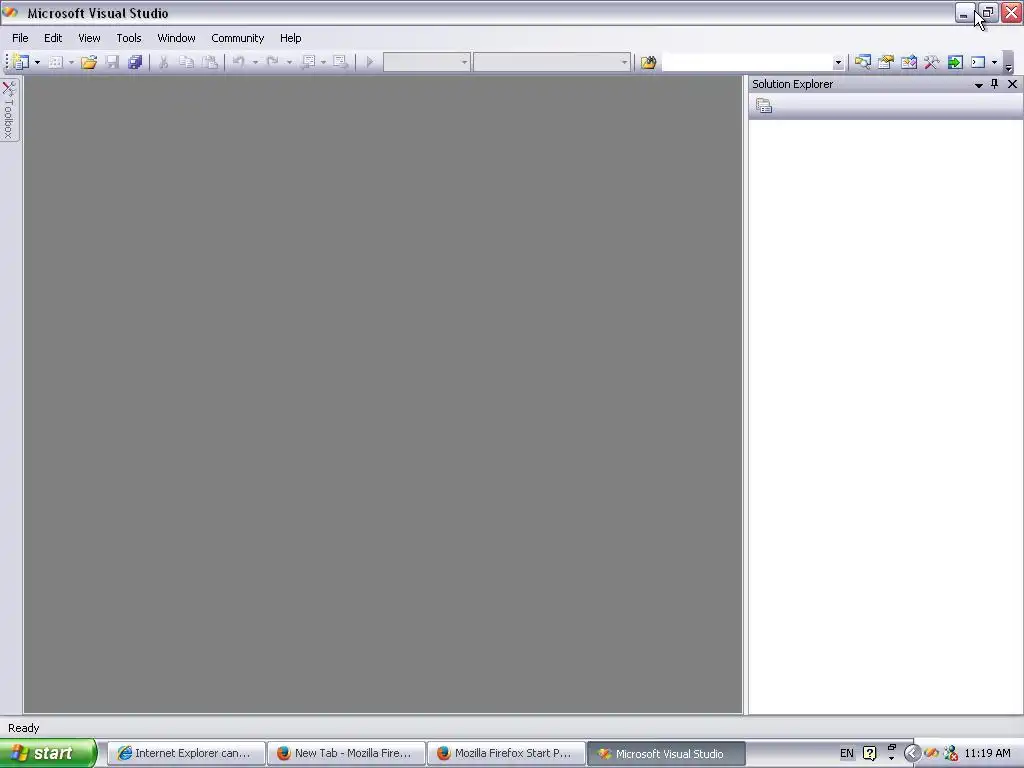Open the Solution Platforms combo box

(x=552, y=62)
